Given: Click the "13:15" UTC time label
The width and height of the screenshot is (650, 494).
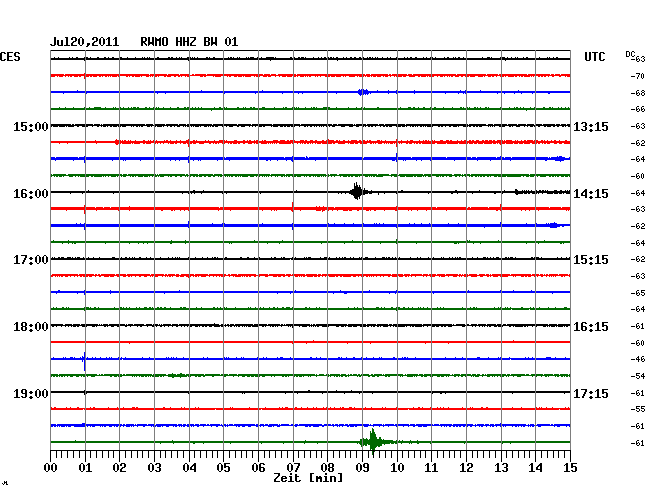Looking at the screenshot, I should coord(591,127).
